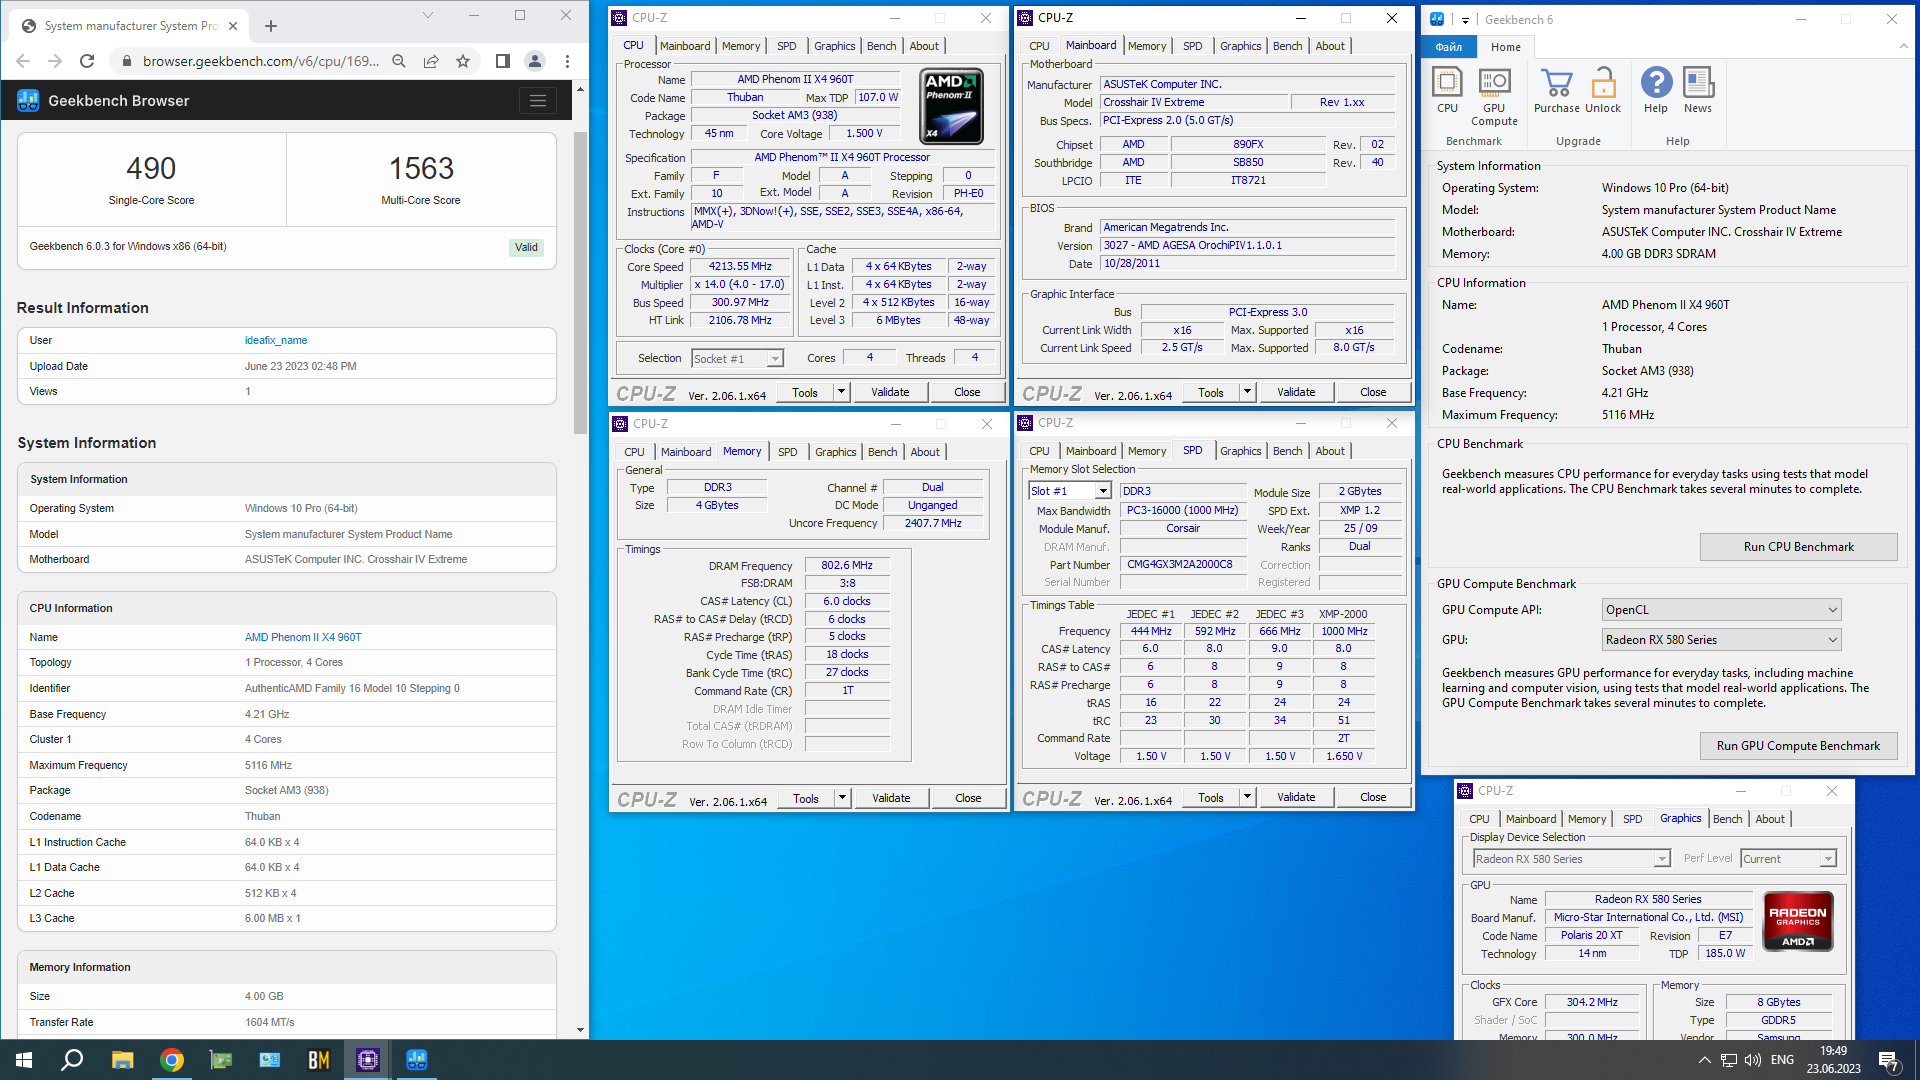The height and width of the screenshot is (1080, 1920).
Task: Click the Geekbench browser page vertical scrollbar
Action: coord(580,282)
